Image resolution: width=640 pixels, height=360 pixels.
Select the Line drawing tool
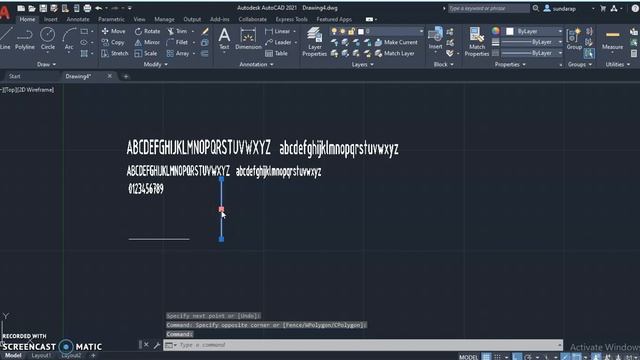(6, 39)
